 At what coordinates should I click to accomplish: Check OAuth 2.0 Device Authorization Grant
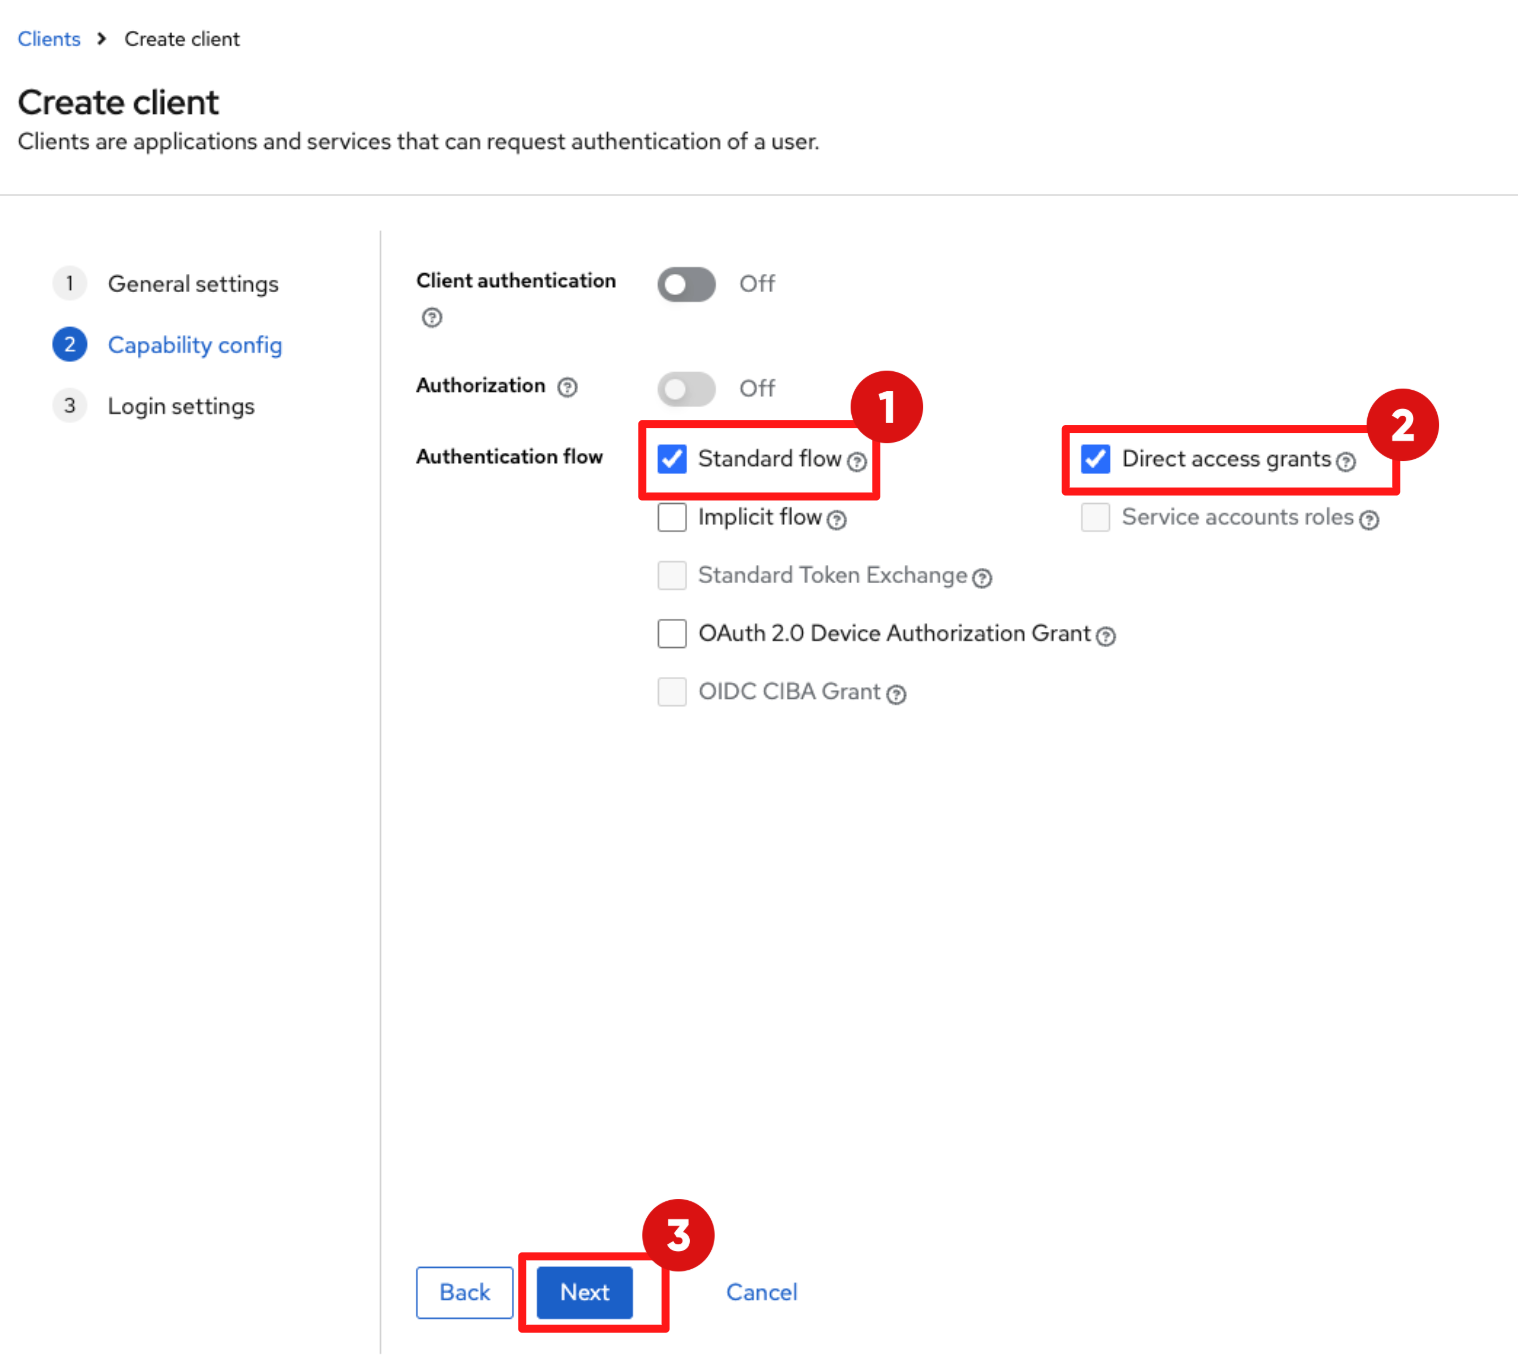point(672,633)
